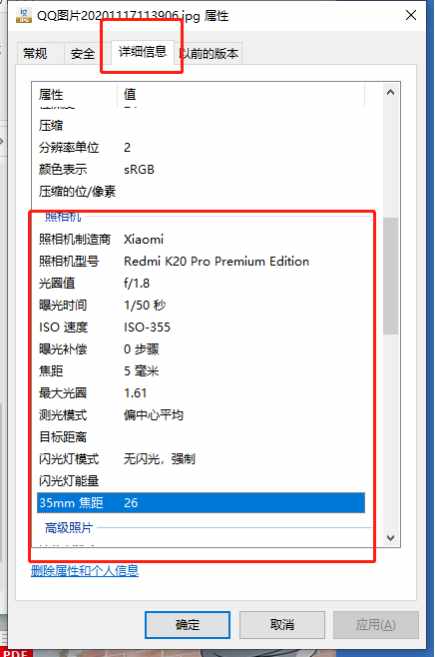Viewport: 435px width, 657px height.
Task: Select the ISO 速度 ISO-355 row
Action: tap(201, 327)
